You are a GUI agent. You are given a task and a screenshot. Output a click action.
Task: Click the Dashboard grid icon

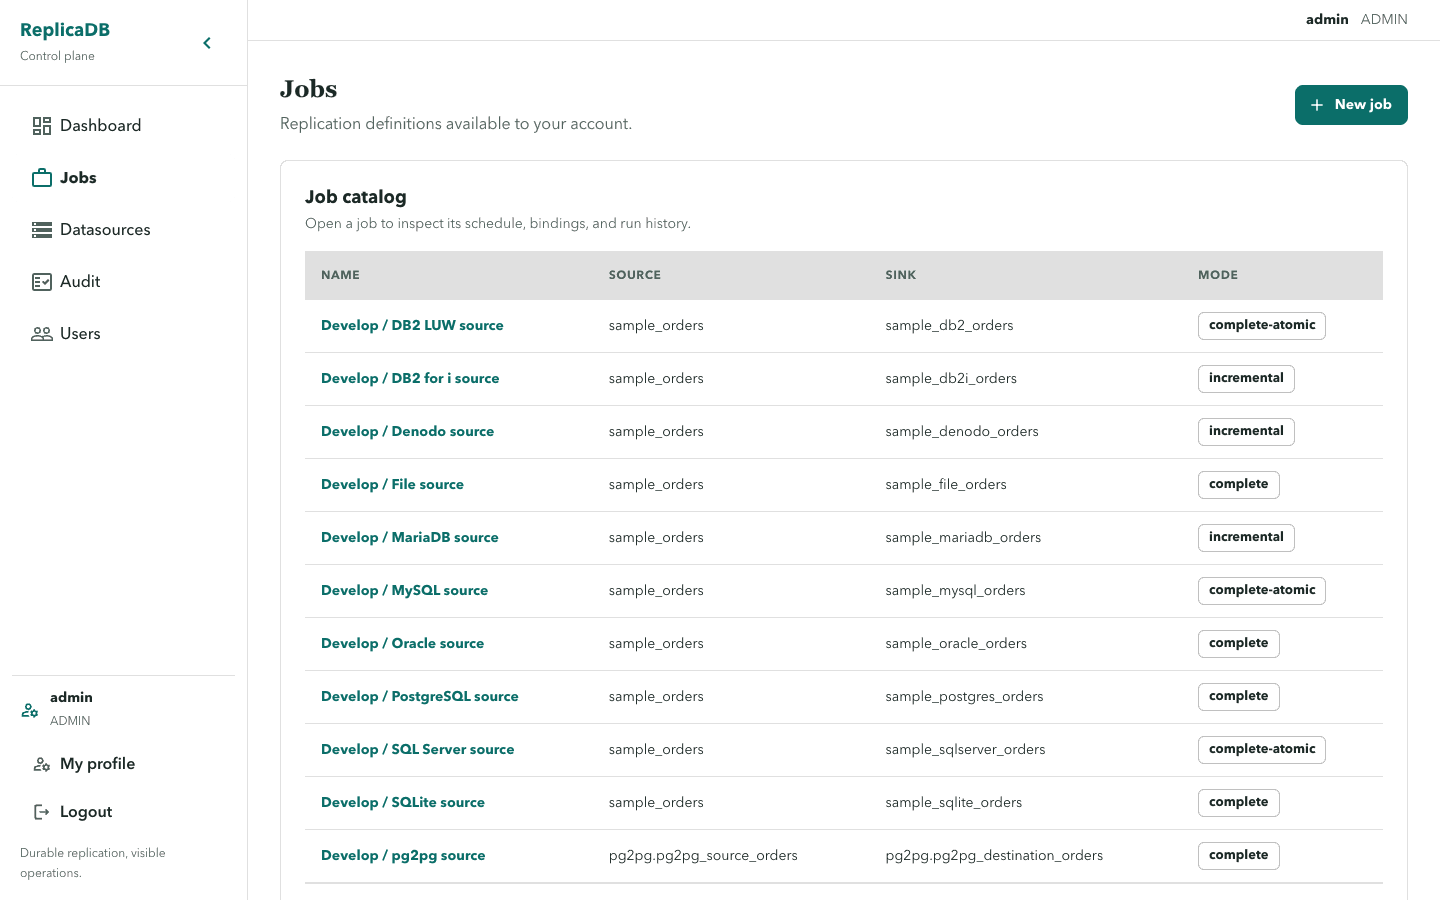pyautogui.click(x=42, y=126)
